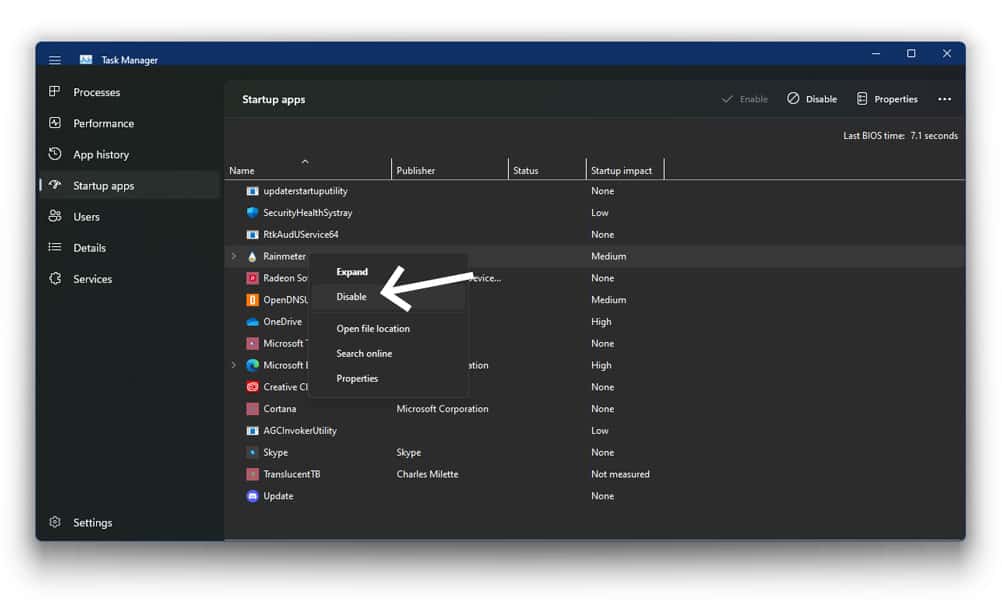Click the RtkAudUService64 app icon

[252, 235]
